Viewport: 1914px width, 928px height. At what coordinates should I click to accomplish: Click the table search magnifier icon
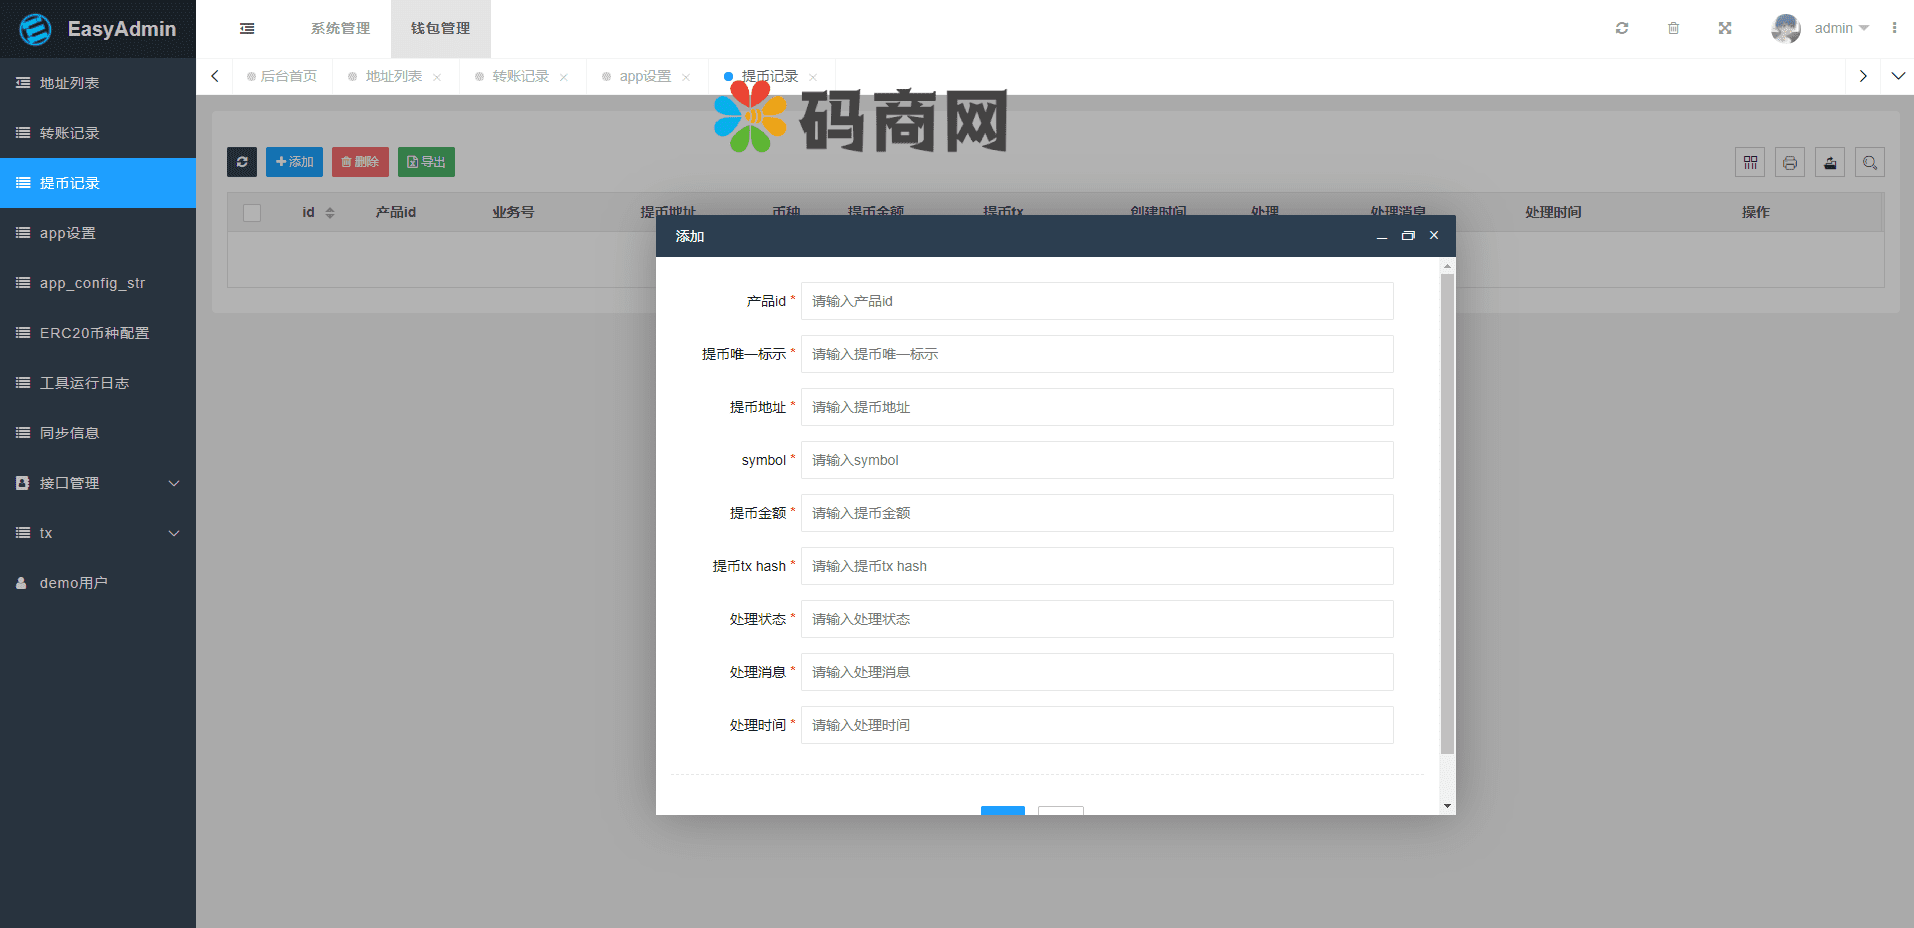[1870, 162]
